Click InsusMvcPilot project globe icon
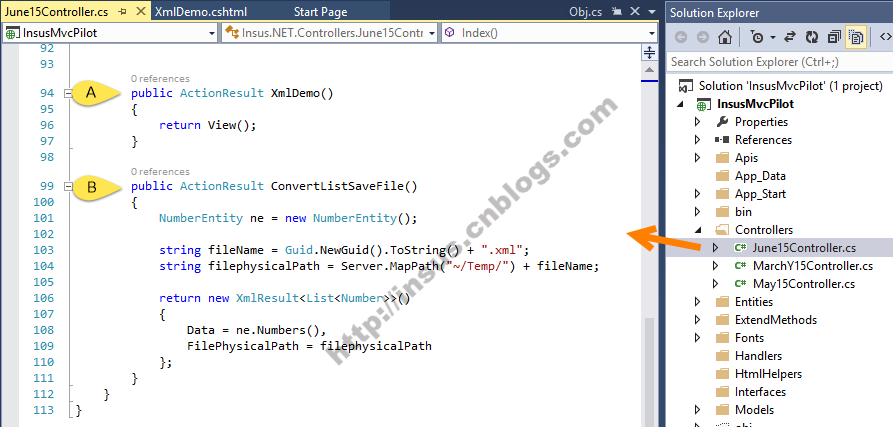Image resolution: width=893 pixels, height=427 pixels. coord(704,105)
